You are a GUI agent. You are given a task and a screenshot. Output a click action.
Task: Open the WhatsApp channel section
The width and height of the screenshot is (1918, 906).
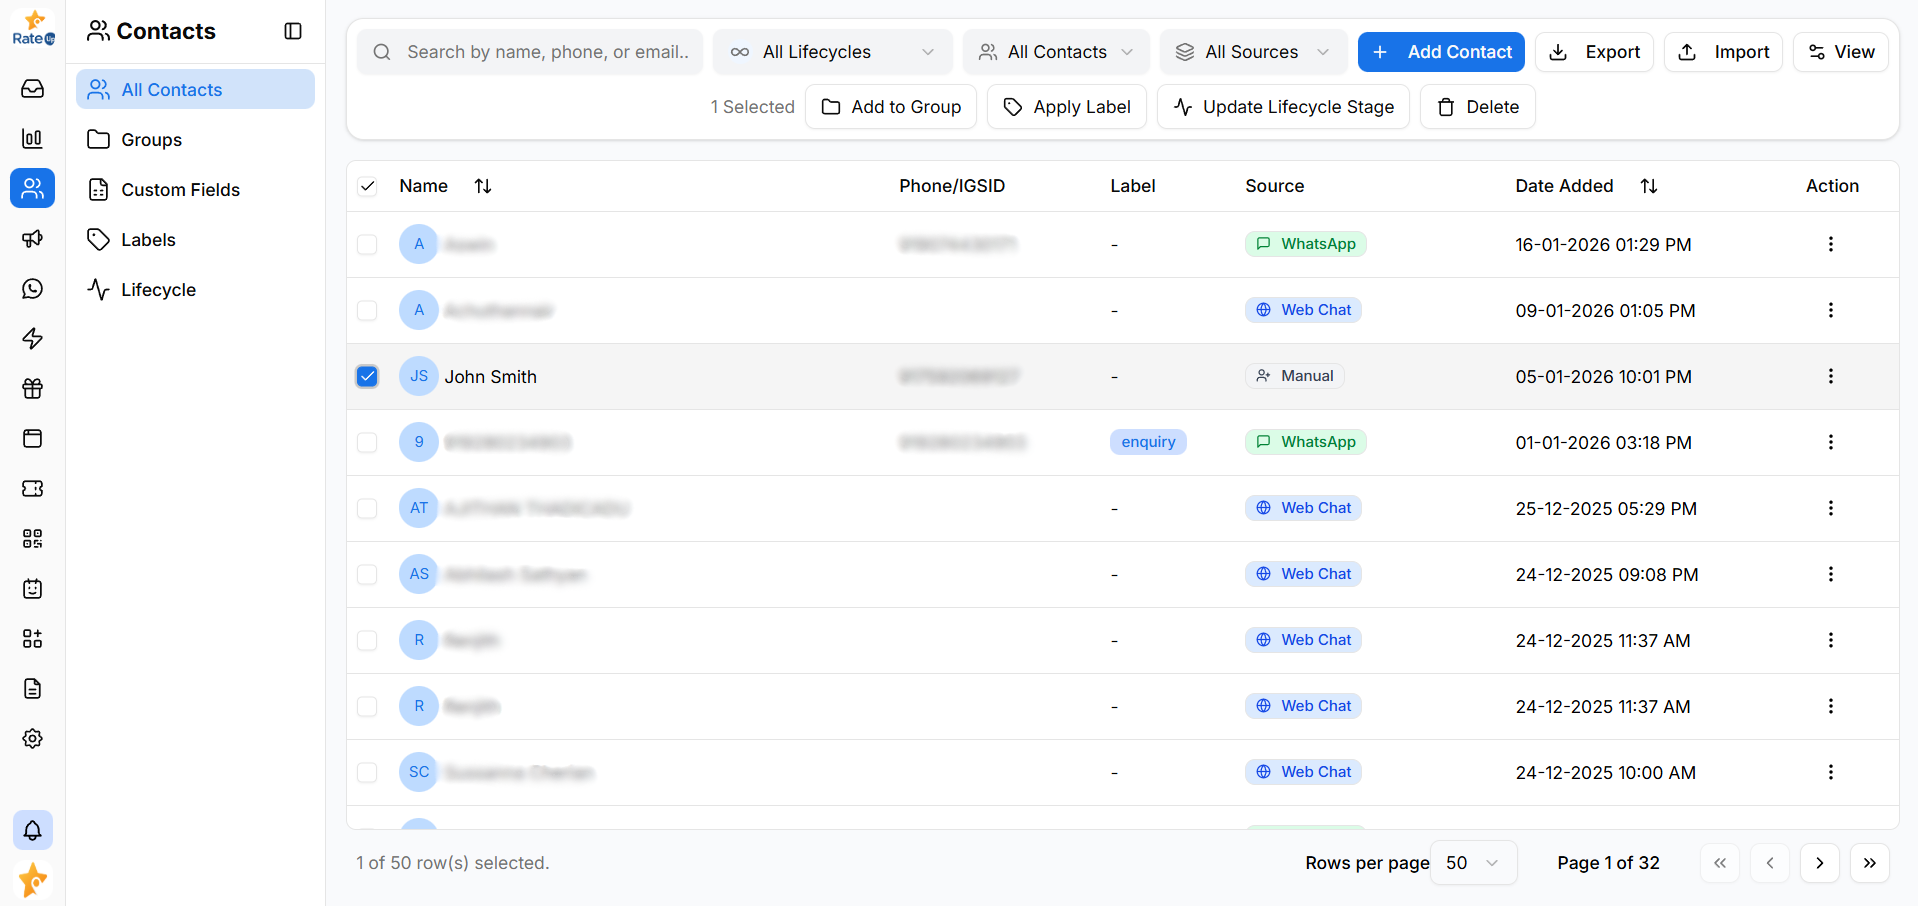(x=32, y=289)
